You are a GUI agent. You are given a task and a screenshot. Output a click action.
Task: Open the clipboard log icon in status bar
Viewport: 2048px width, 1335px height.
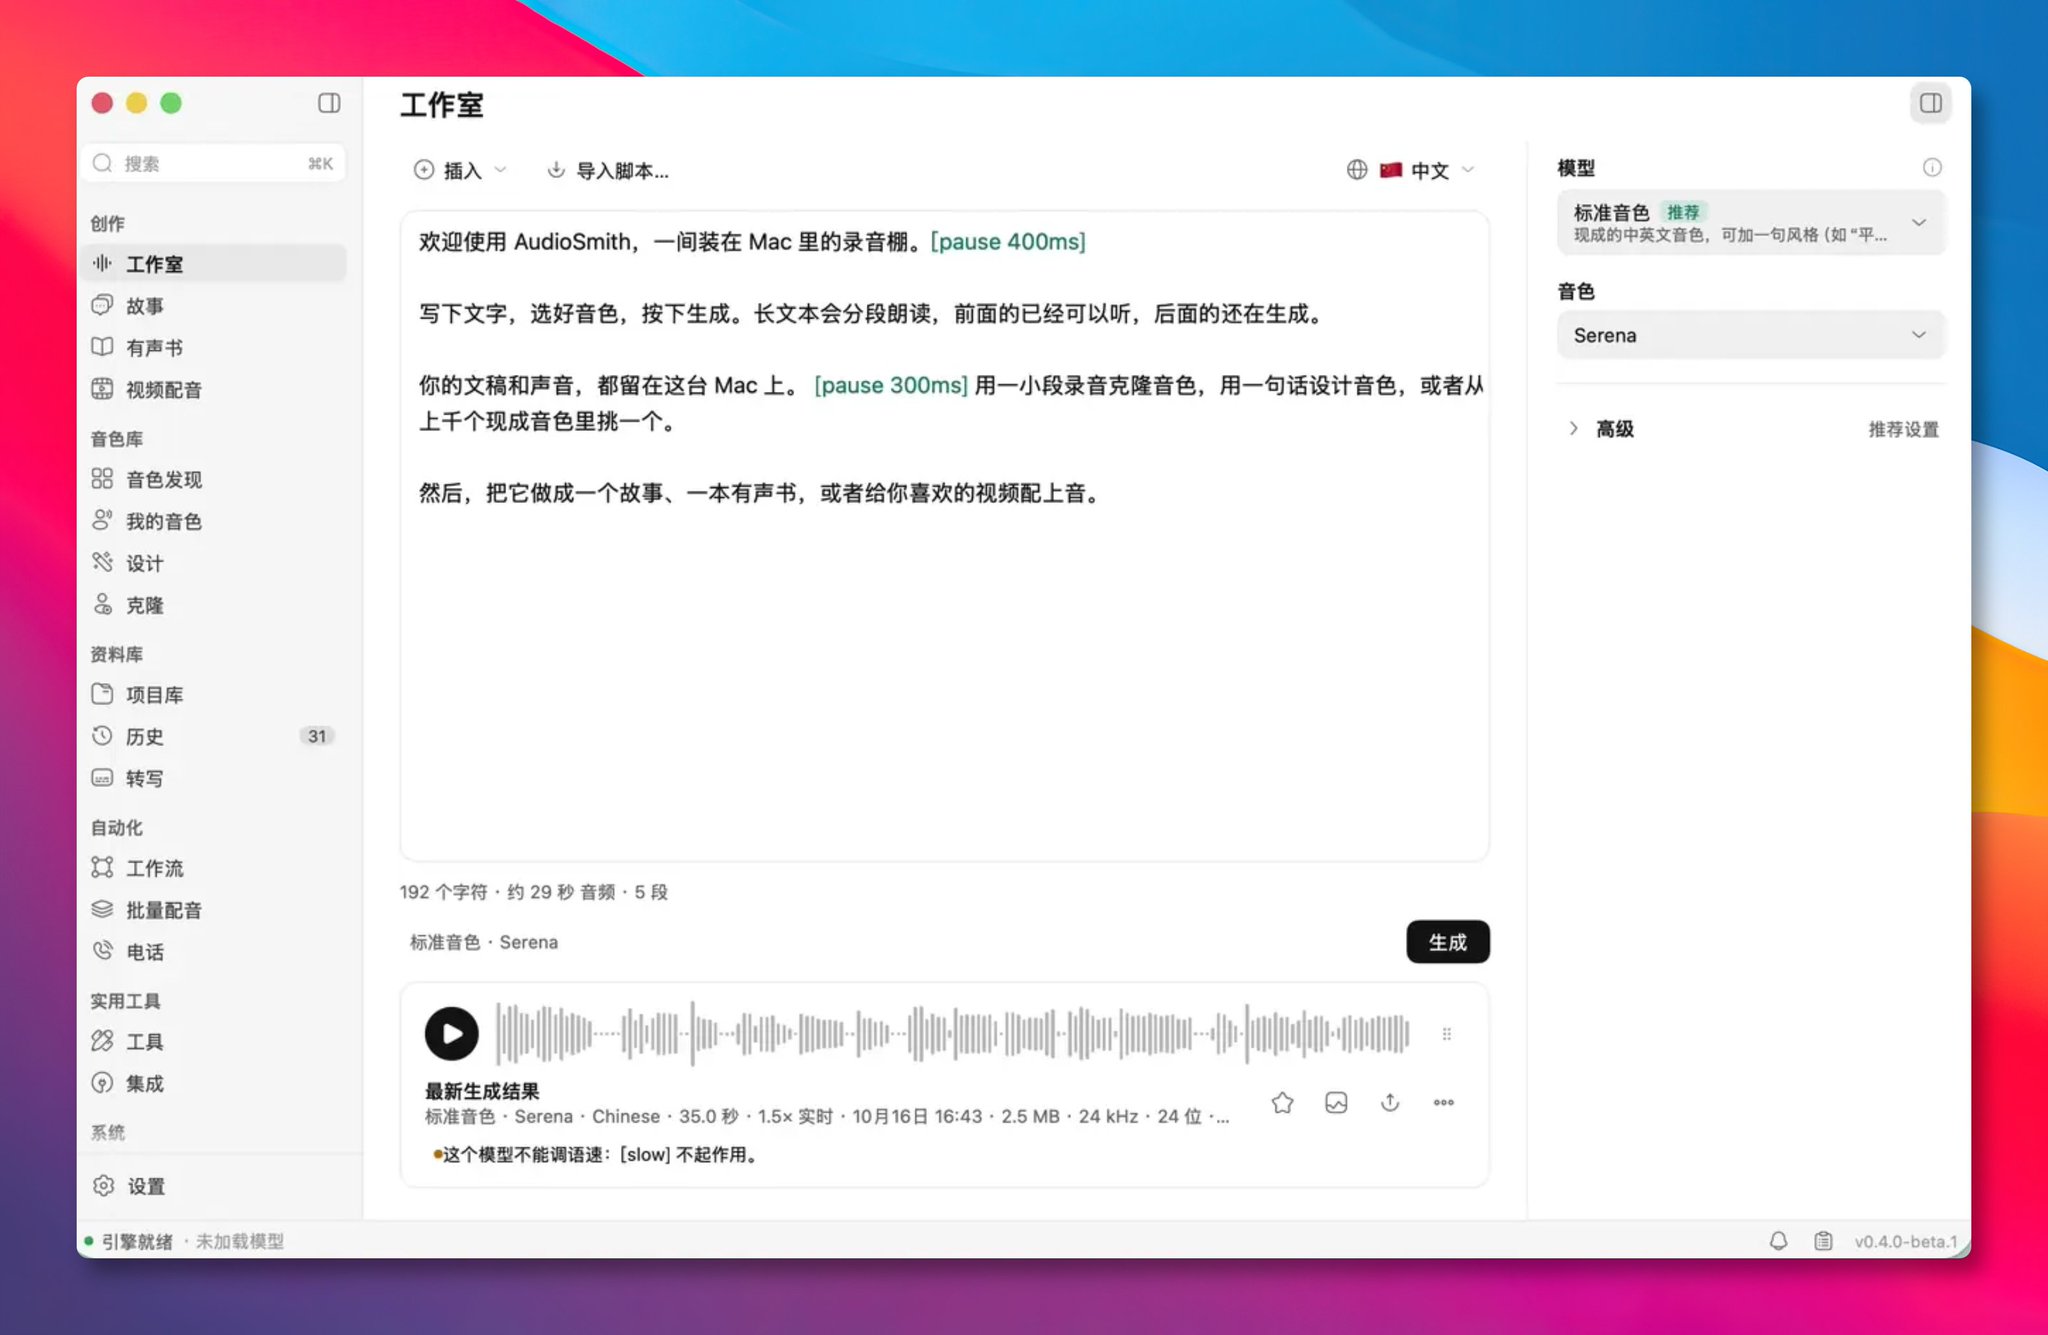(1823, 1241)
